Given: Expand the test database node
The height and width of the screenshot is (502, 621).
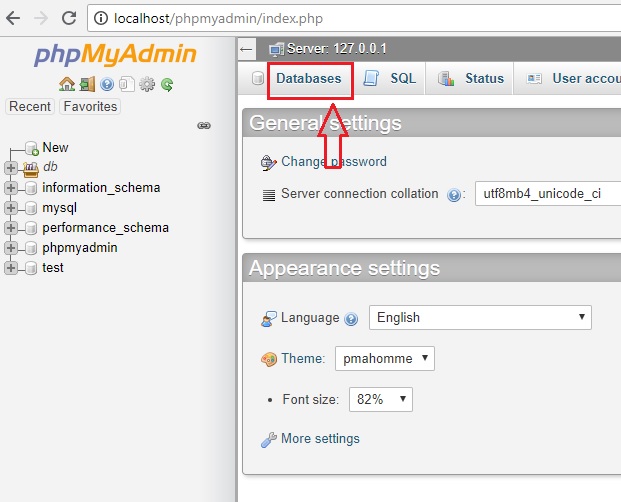Looking at the screenshot, I should 11,268.
